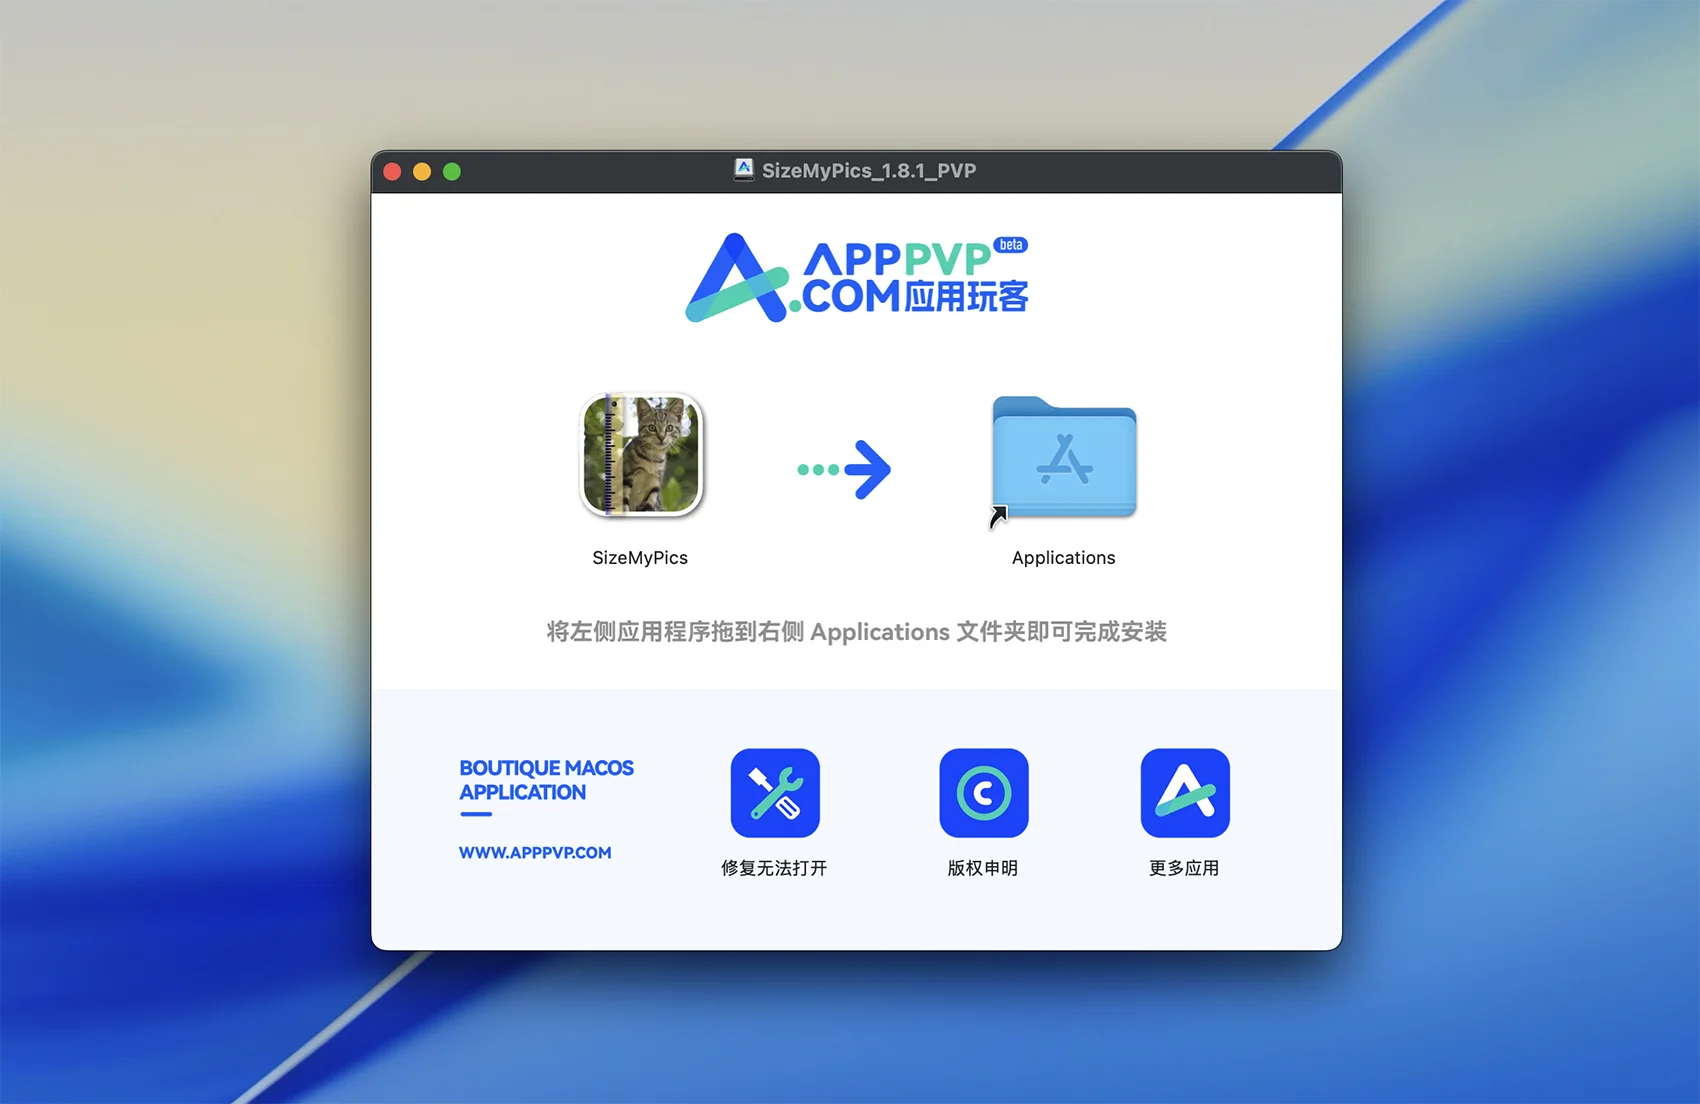1700x1104 pixels.
Task: Select the 'SizeMyPics' file name label
Action: click(640, 558)
